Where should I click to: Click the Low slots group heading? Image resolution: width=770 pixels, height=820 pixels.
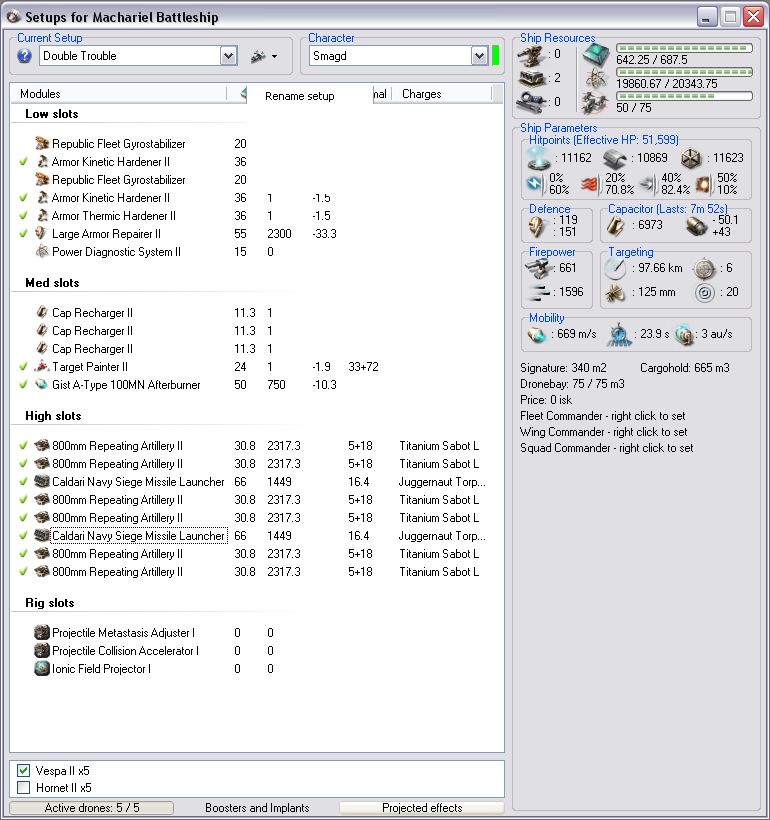coord(52,113)
